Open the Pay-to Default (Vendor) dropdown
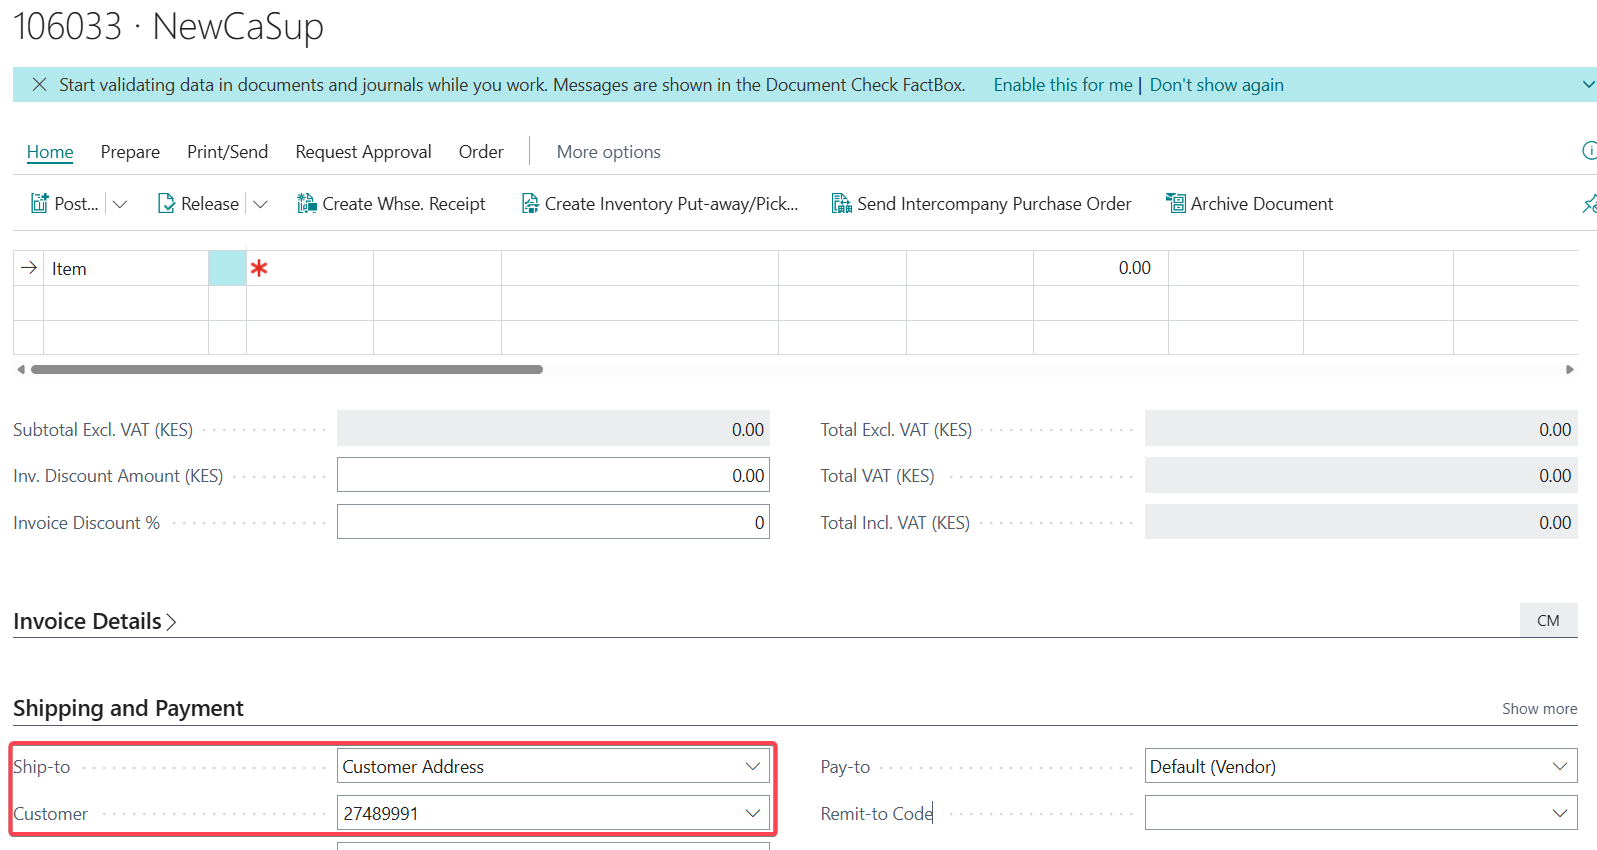Image resolution: width=1597 pixels, height=850 pixels. point(1559,767)
